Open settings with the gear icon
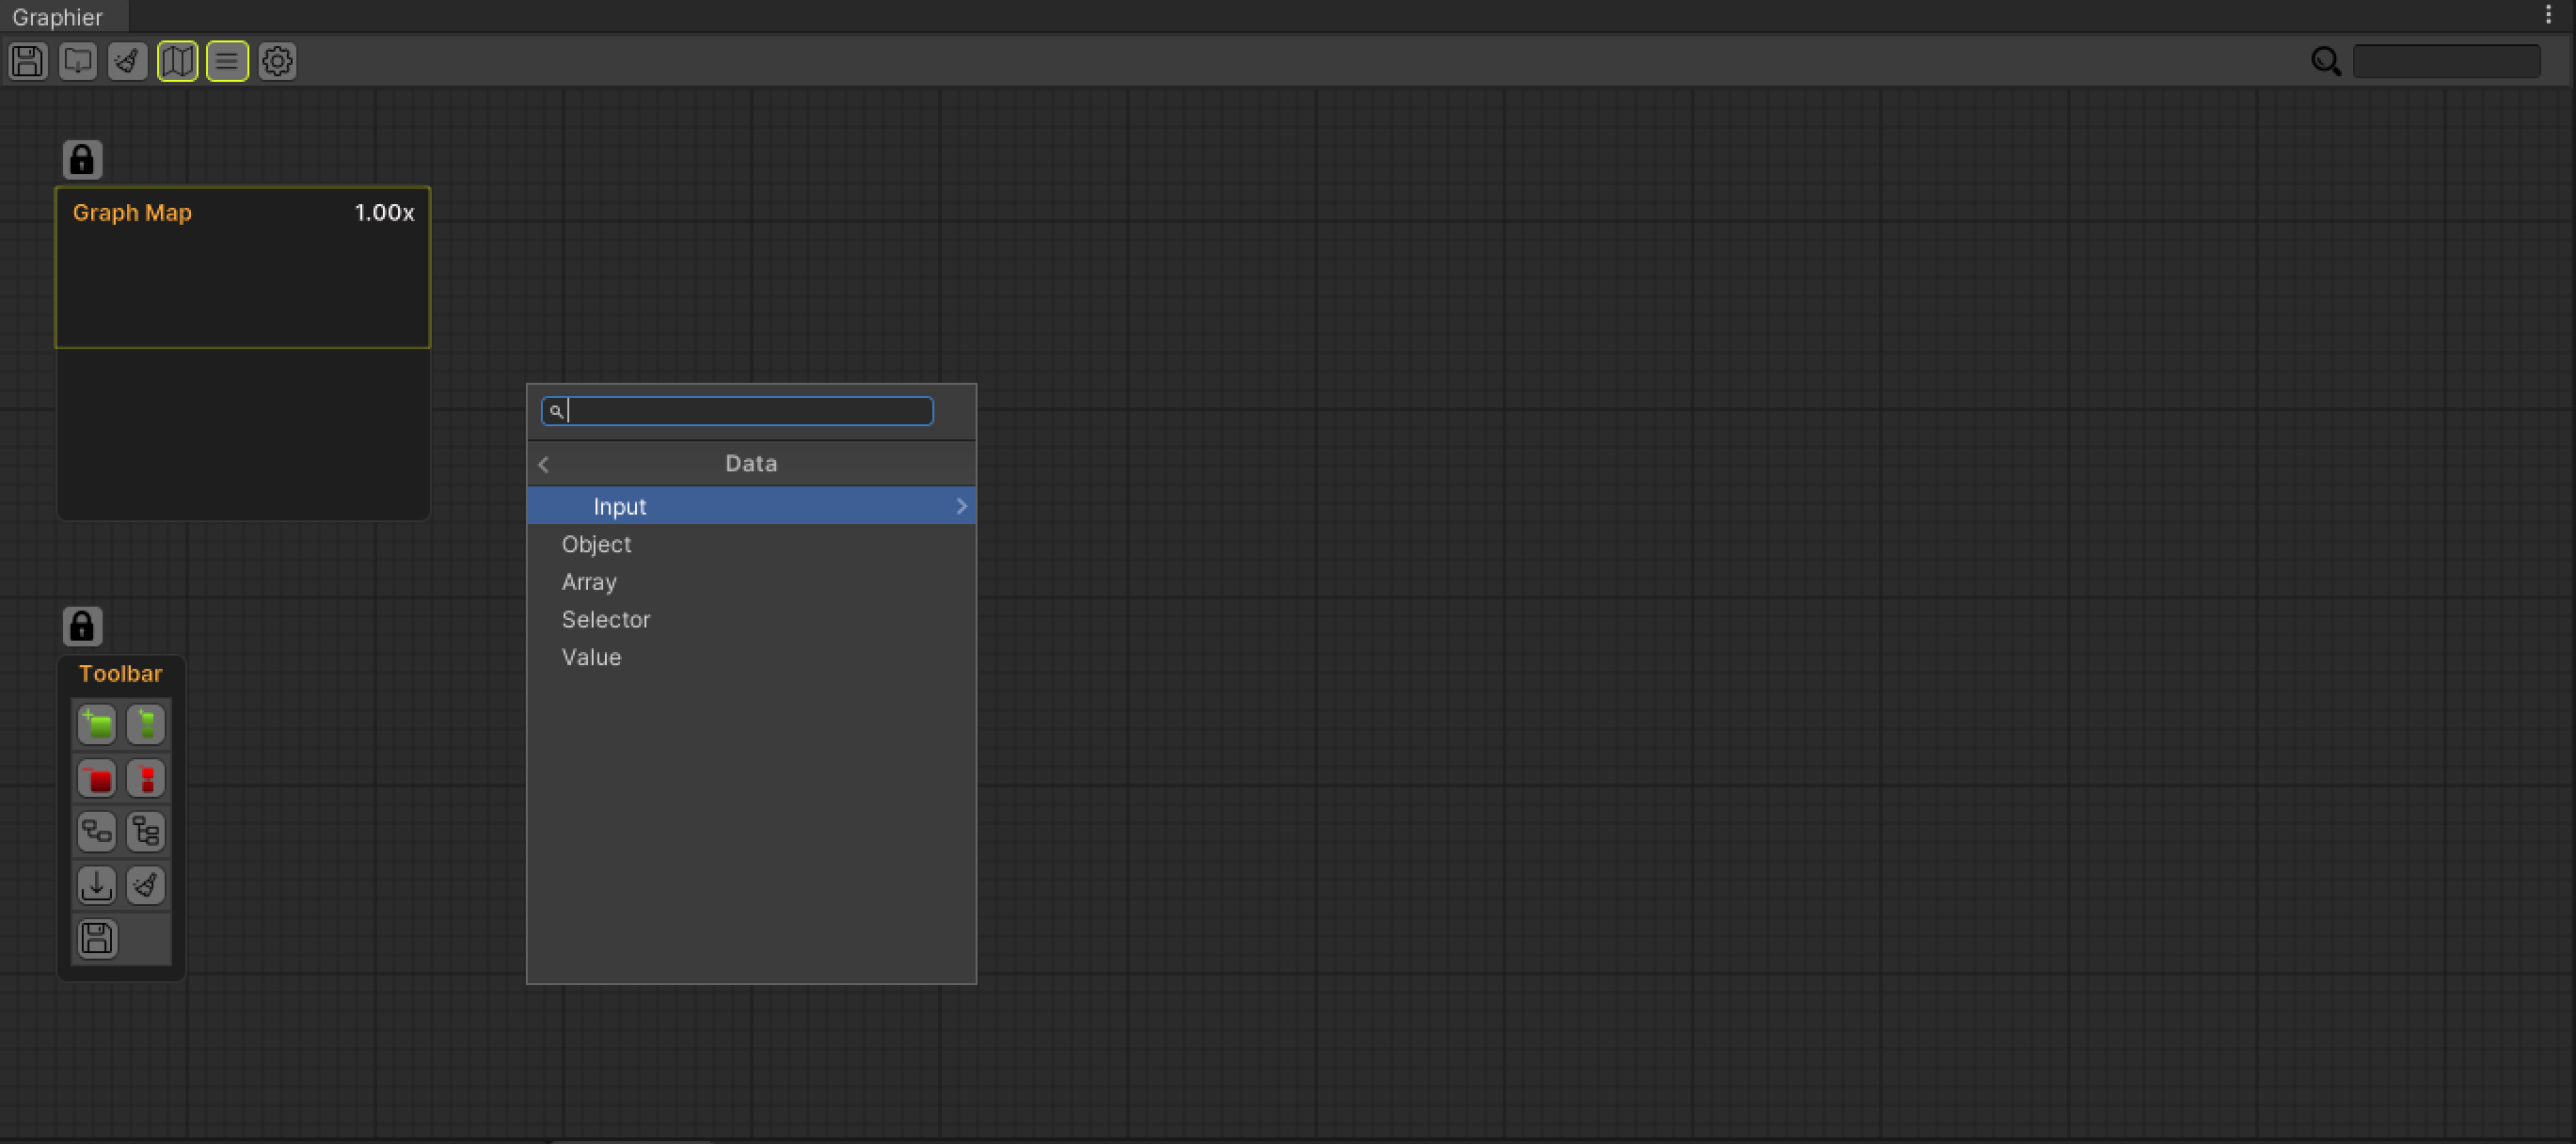This screenshot has height=1144, width=2576. coord(278,61)
